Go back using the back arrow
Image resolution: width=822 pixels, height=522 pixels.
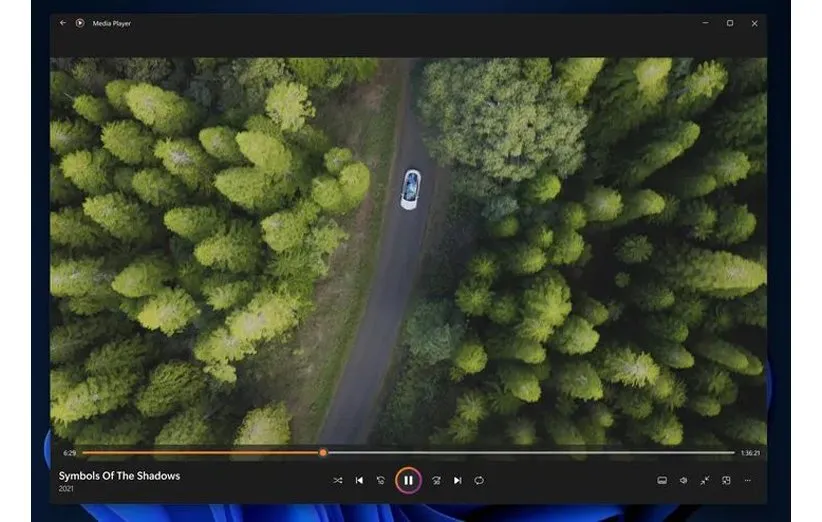[63, 23]
